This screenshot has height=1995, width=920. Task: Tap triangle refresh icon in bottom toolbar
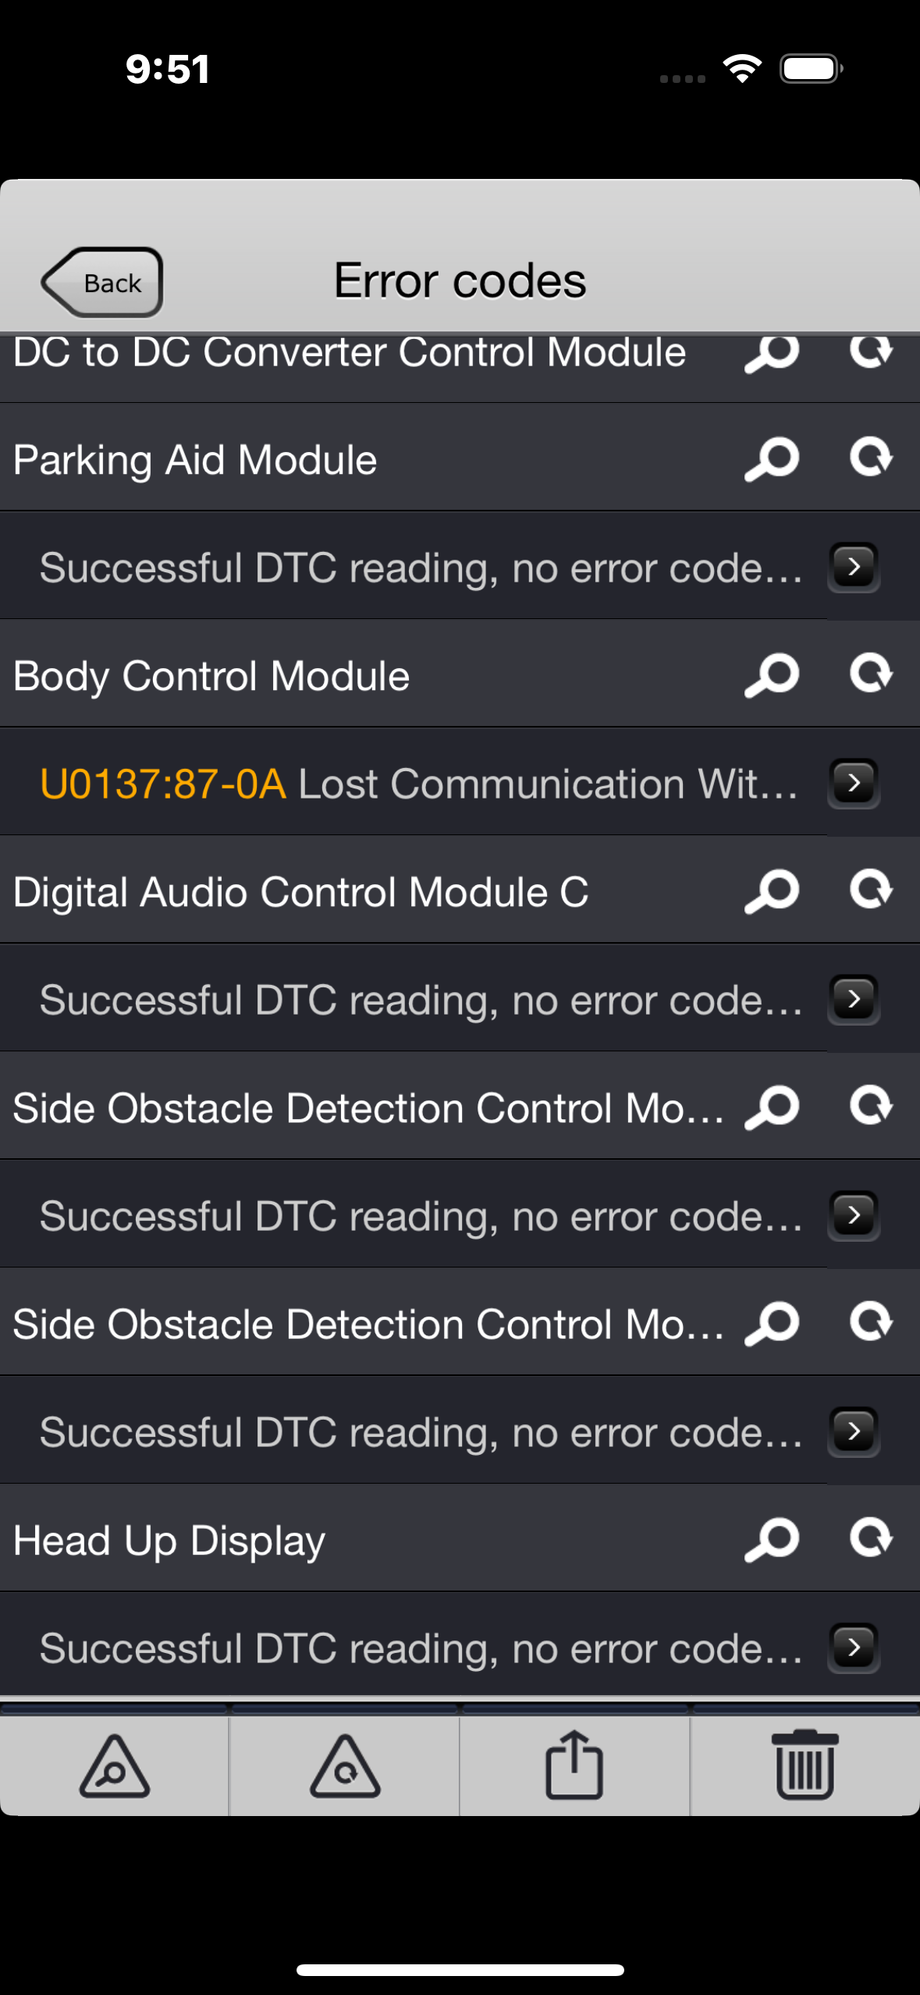[345, 1767]
